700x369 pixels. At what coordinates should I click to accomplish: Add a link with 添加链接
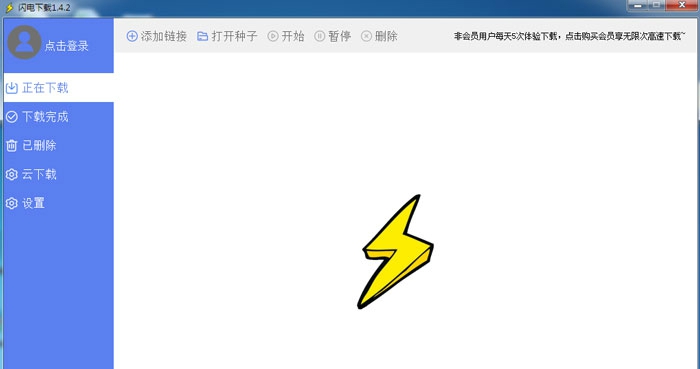[164, 36]
